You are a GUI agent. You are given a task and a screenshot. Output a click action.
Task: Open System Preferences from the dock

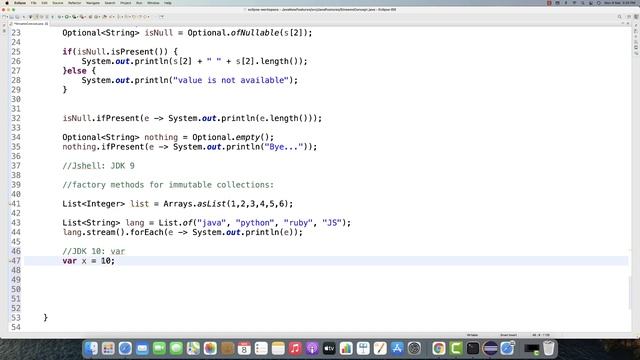[x=414, y=348]
